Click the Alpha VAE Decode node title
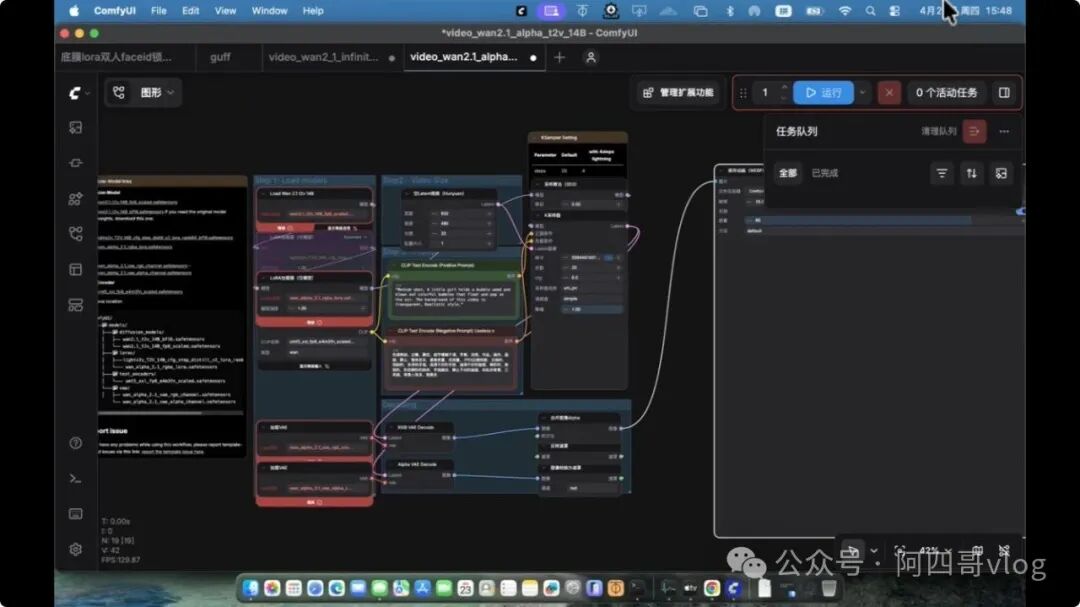 click(x=417, y=464)
